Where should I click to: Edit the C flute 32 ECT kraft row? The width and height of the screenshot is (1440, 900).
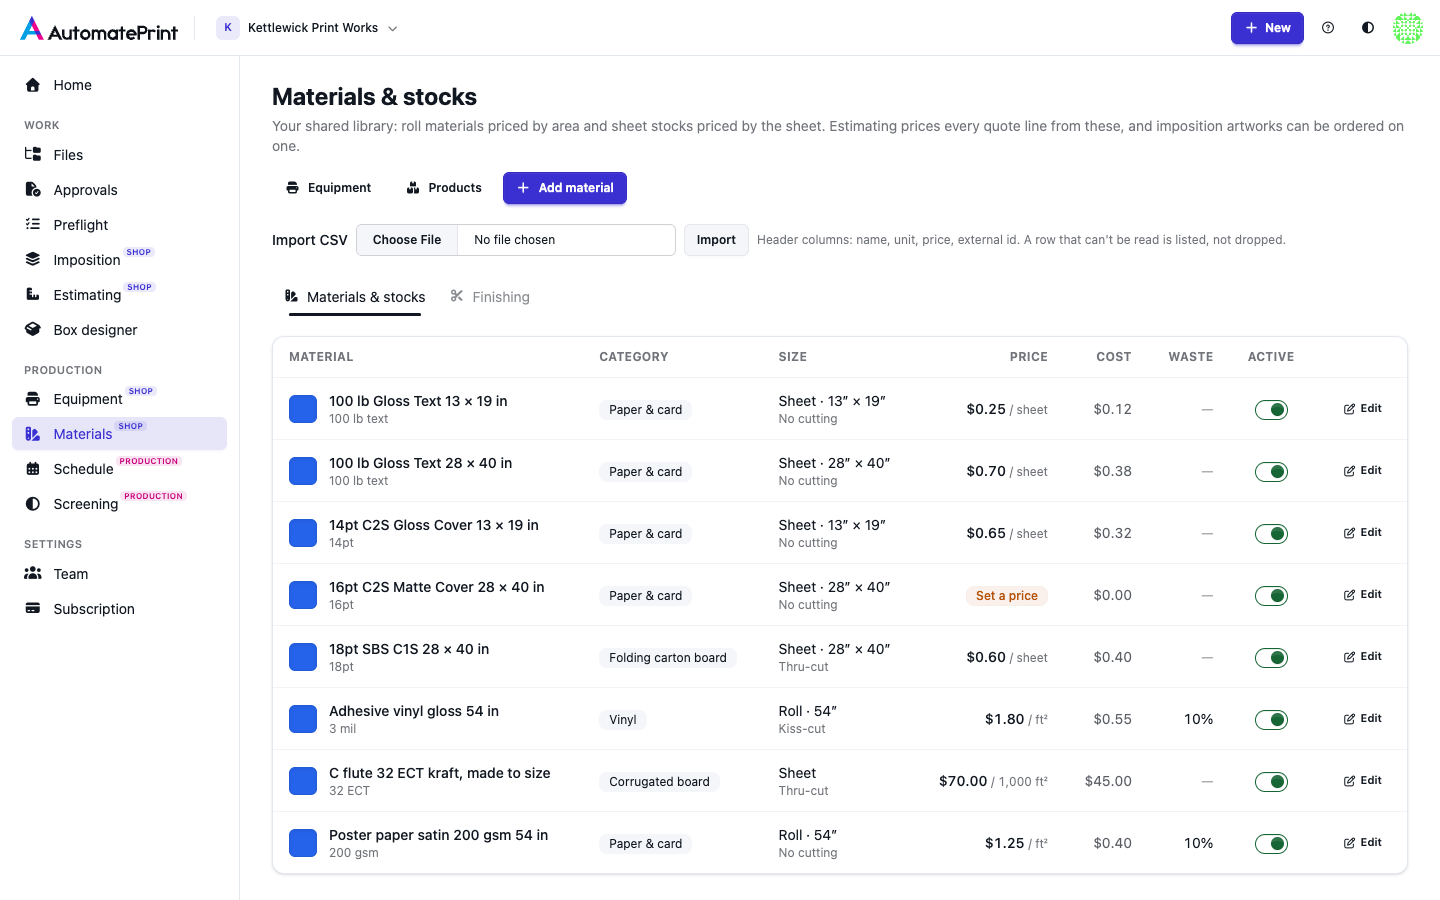(1363, 781)
